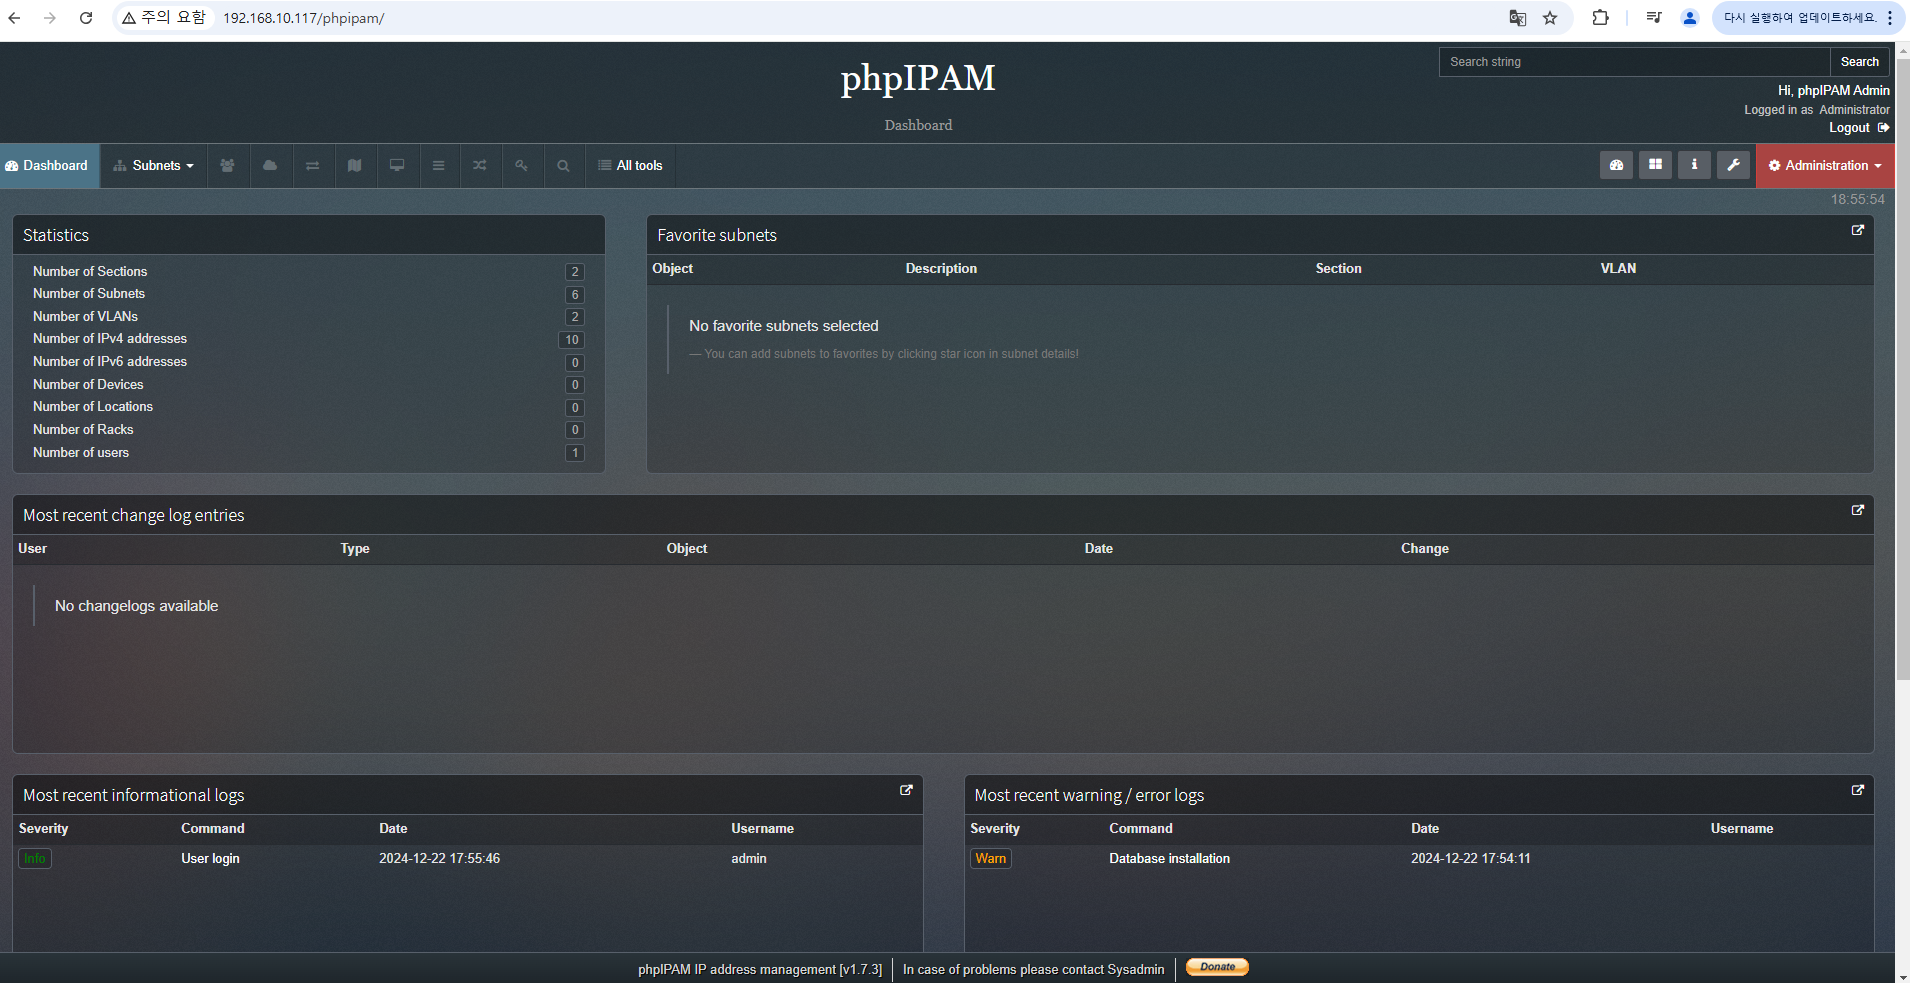This screenshot has width=1910, height=983.
Task: Click the browser back arrow
Action: 15,18
